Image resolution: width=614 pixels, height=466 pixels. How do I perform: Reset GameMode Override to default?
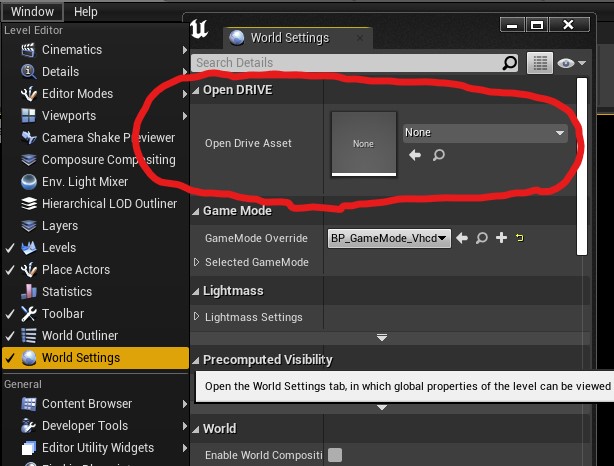pyautogui.click(x=520, y=238)
